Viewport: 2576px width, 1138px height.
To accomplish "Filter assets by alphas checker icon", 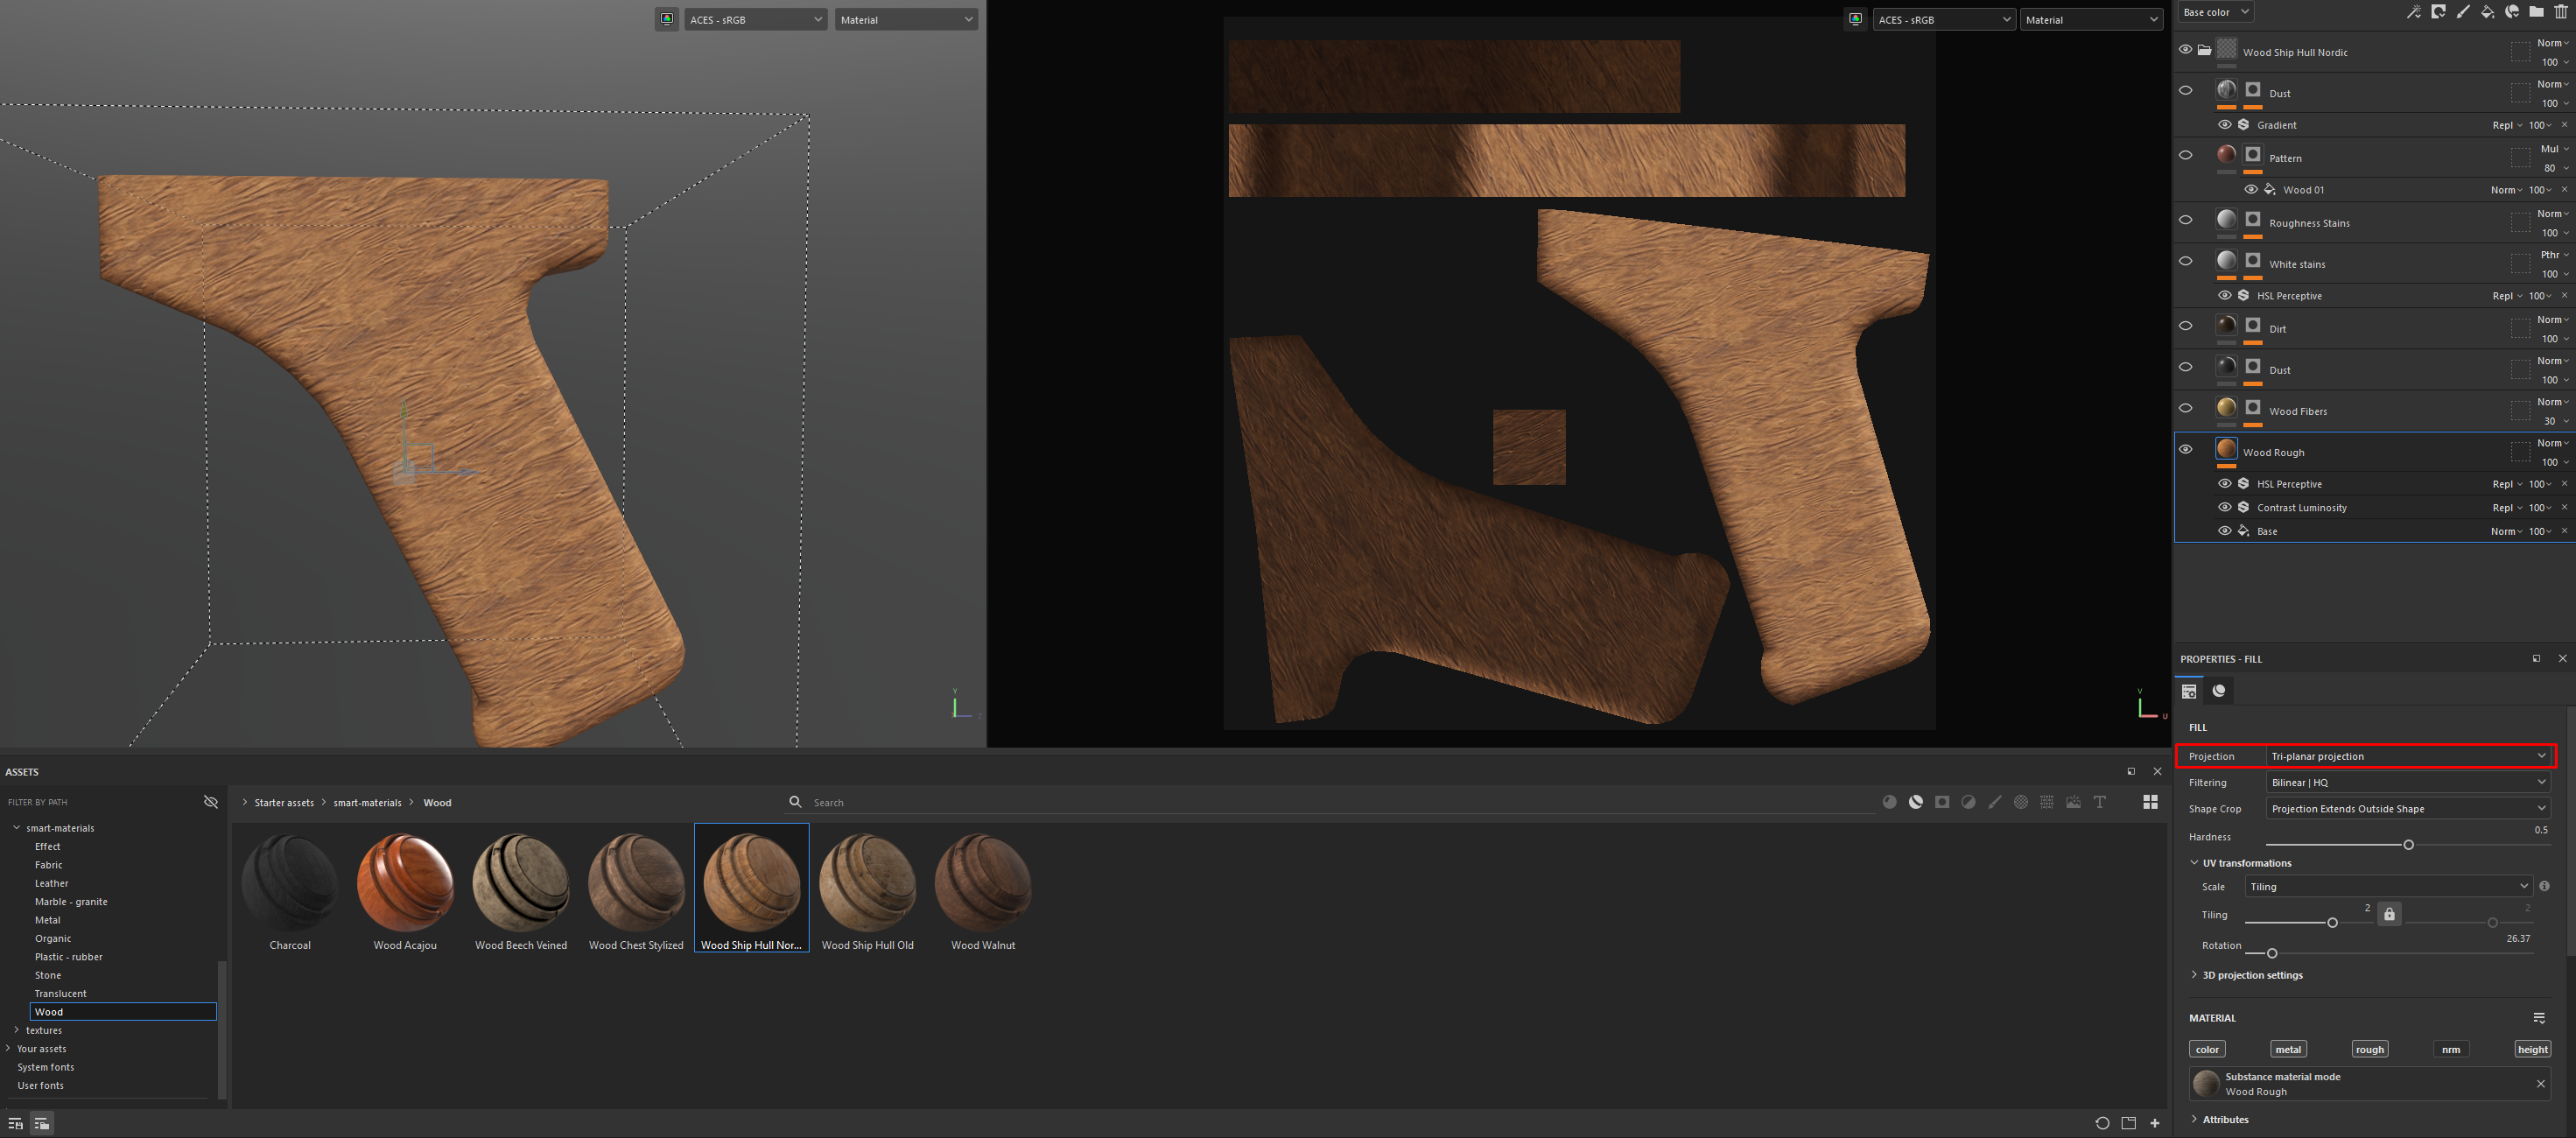I will tap(2021, 802).
